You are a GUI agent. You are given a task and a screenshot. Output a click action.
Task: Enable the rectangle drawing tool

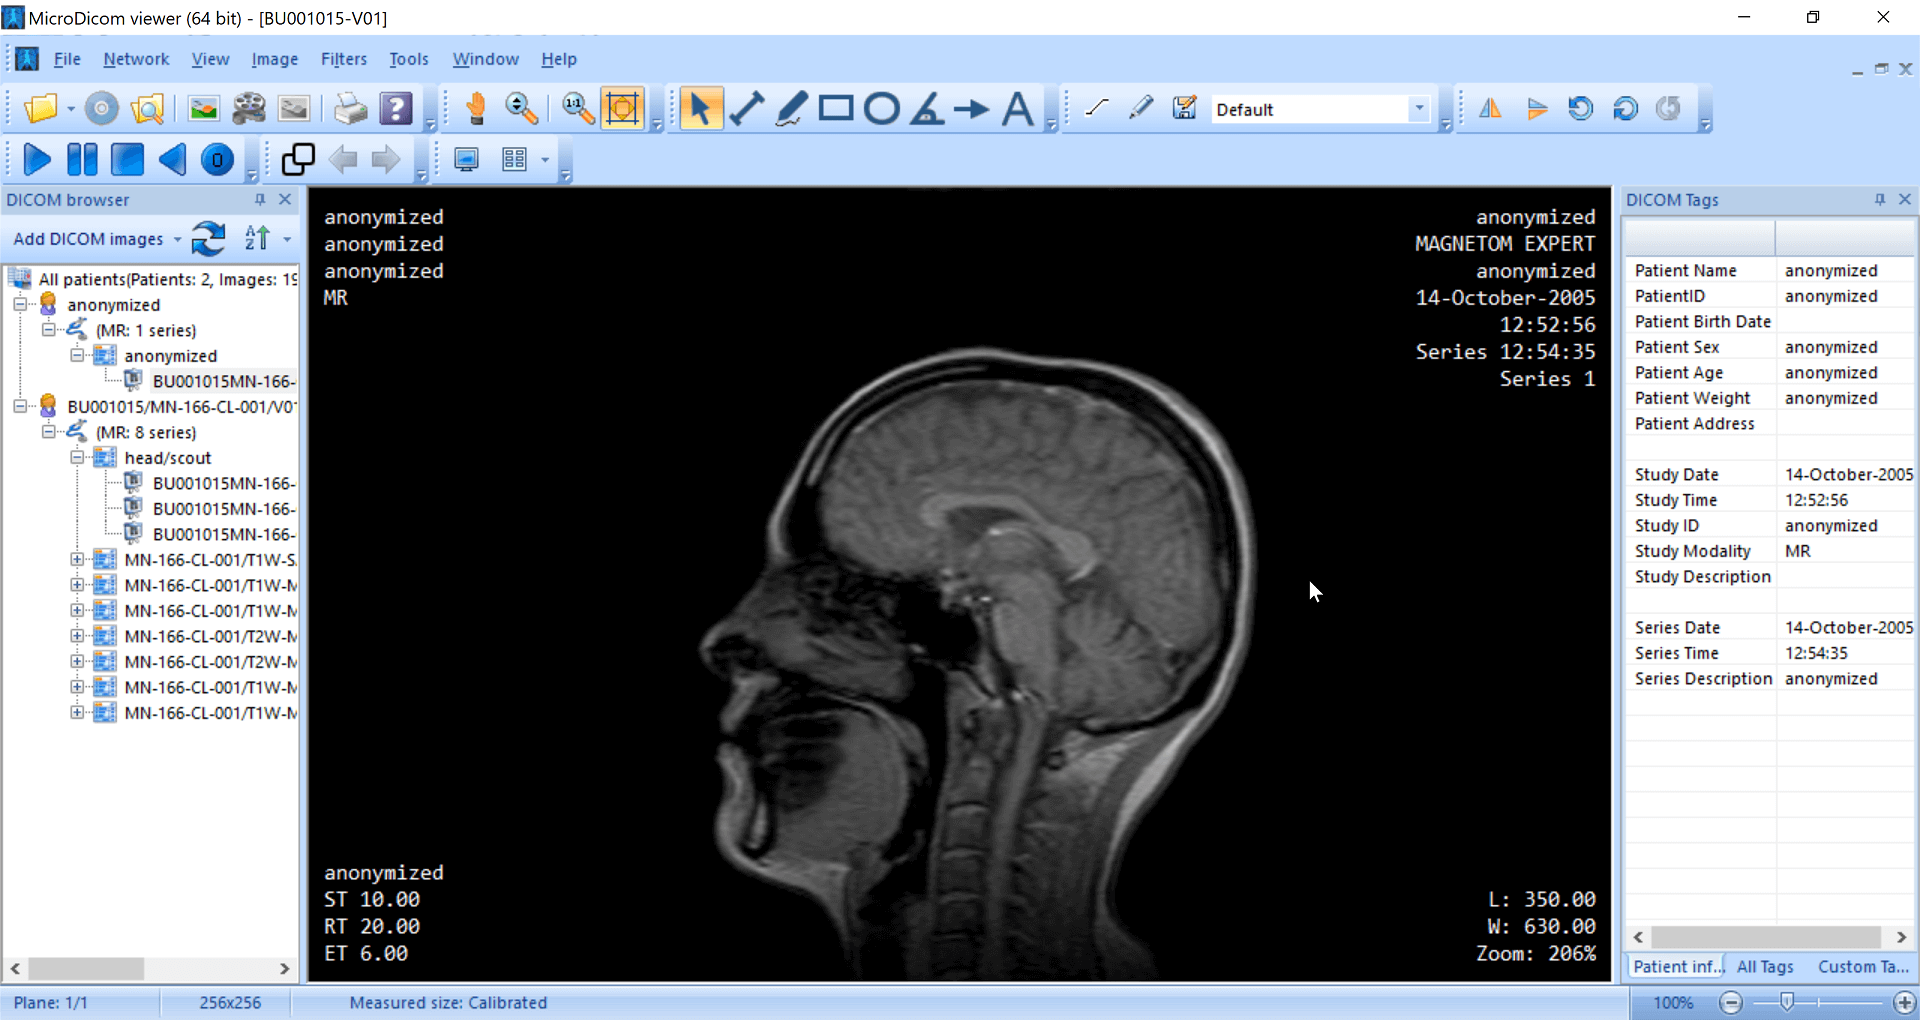[x=836, y=108]
